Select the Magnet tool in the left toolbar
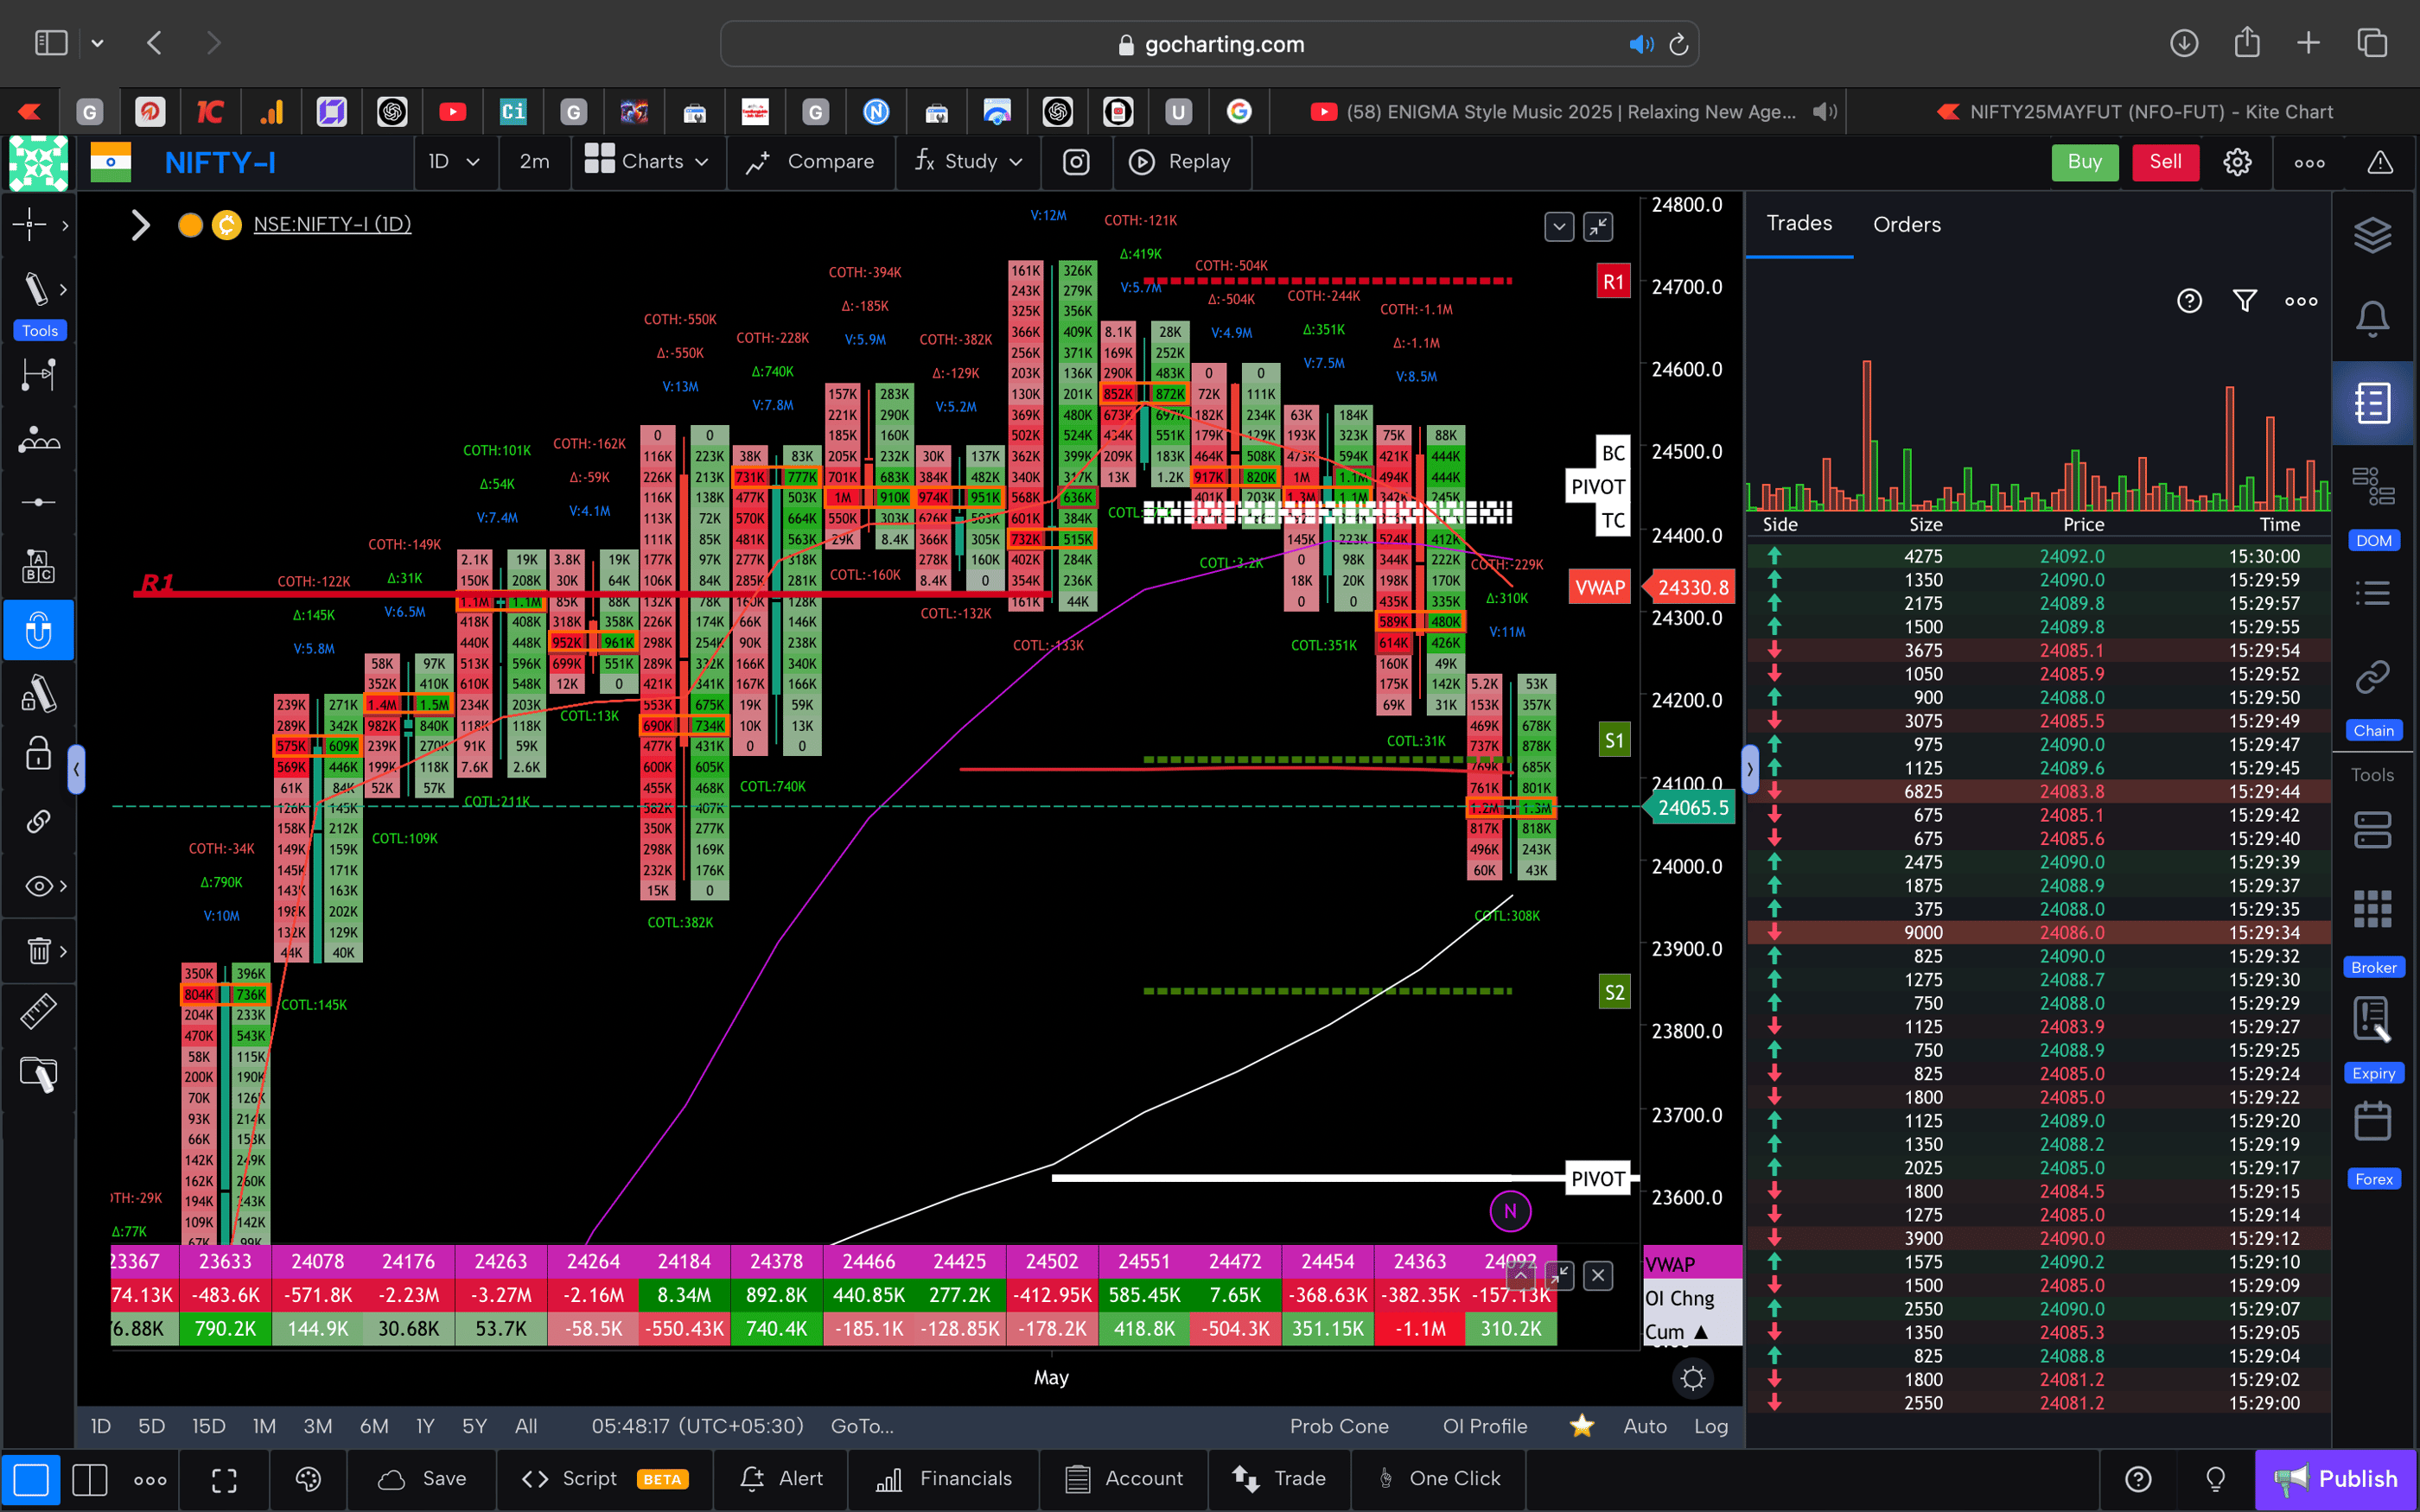 39,630
